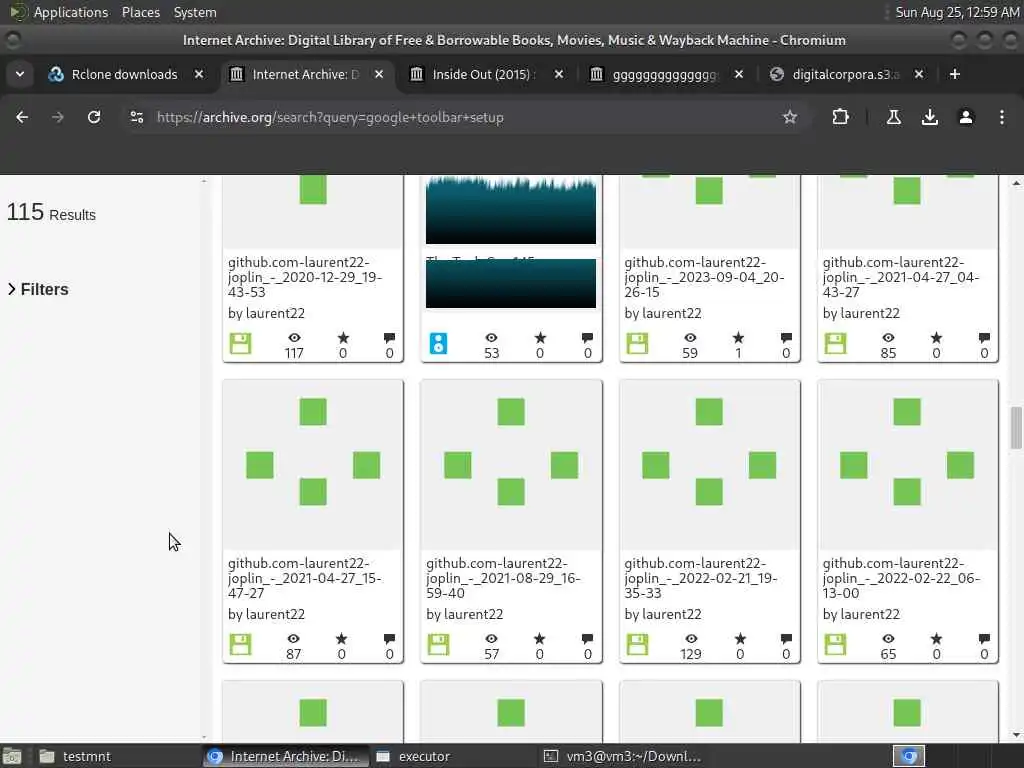This screenshot has width=1024, height=768.
Task: Open the tab search dropdown arrow
Action: [x=20, y=74]
